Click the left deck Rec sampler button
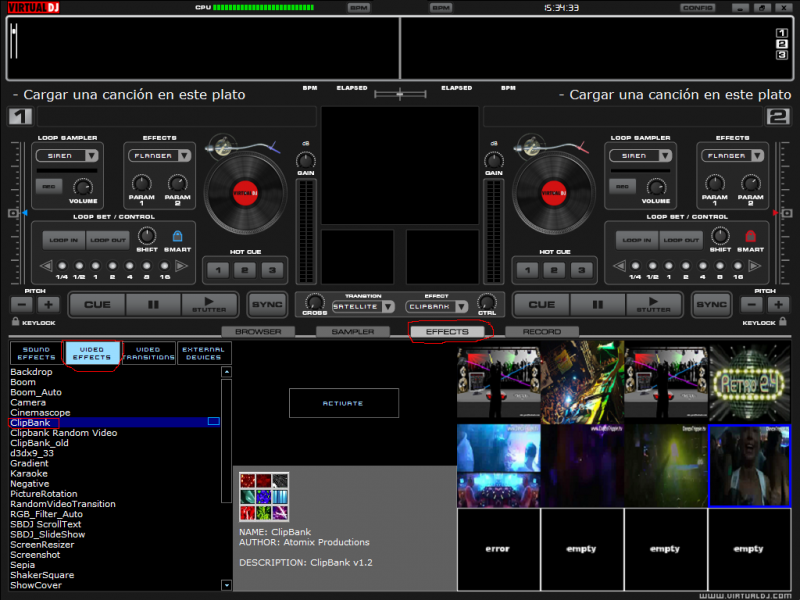This screenshot has width=800, height=600. pyautogui.click(x=47, y=186)
